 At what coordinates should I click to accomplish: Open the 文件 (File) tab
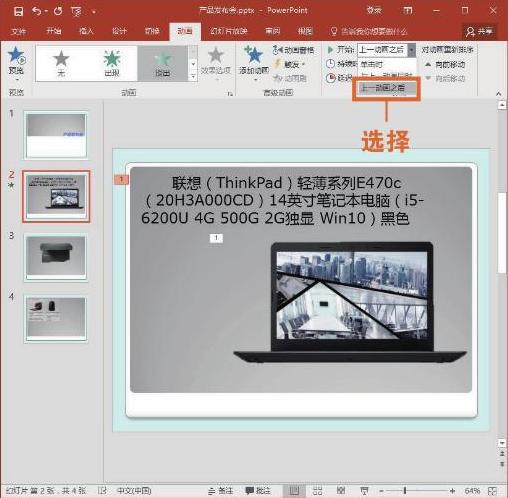pyautogui.click(x=18, y=31)
